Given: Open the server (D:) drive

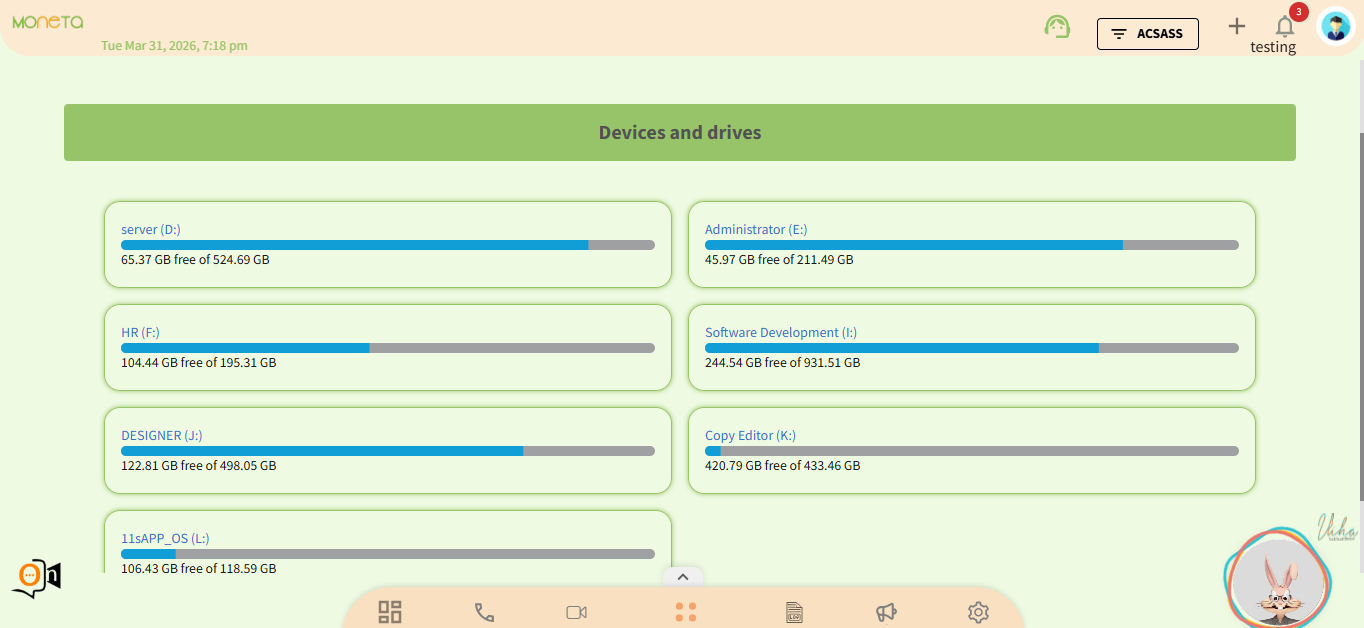Looking at the screenshot, I should point(151,229).
